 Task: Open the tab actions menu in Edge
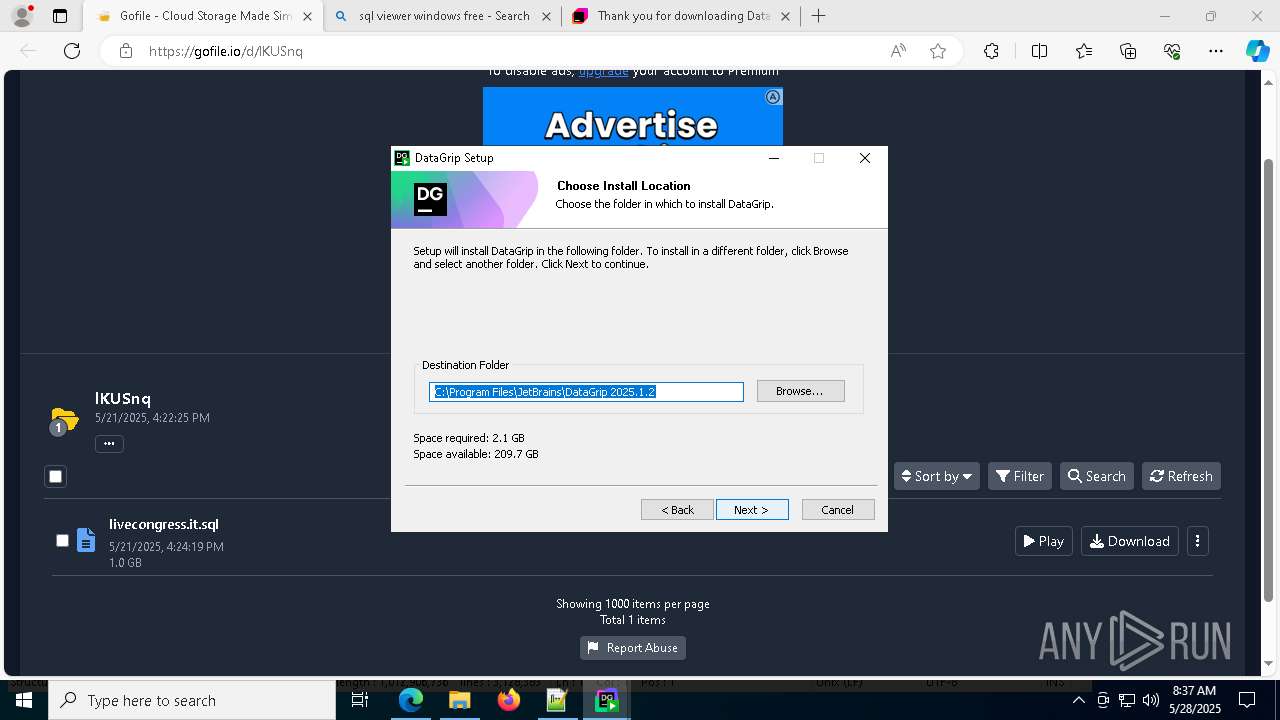(60, 16)
